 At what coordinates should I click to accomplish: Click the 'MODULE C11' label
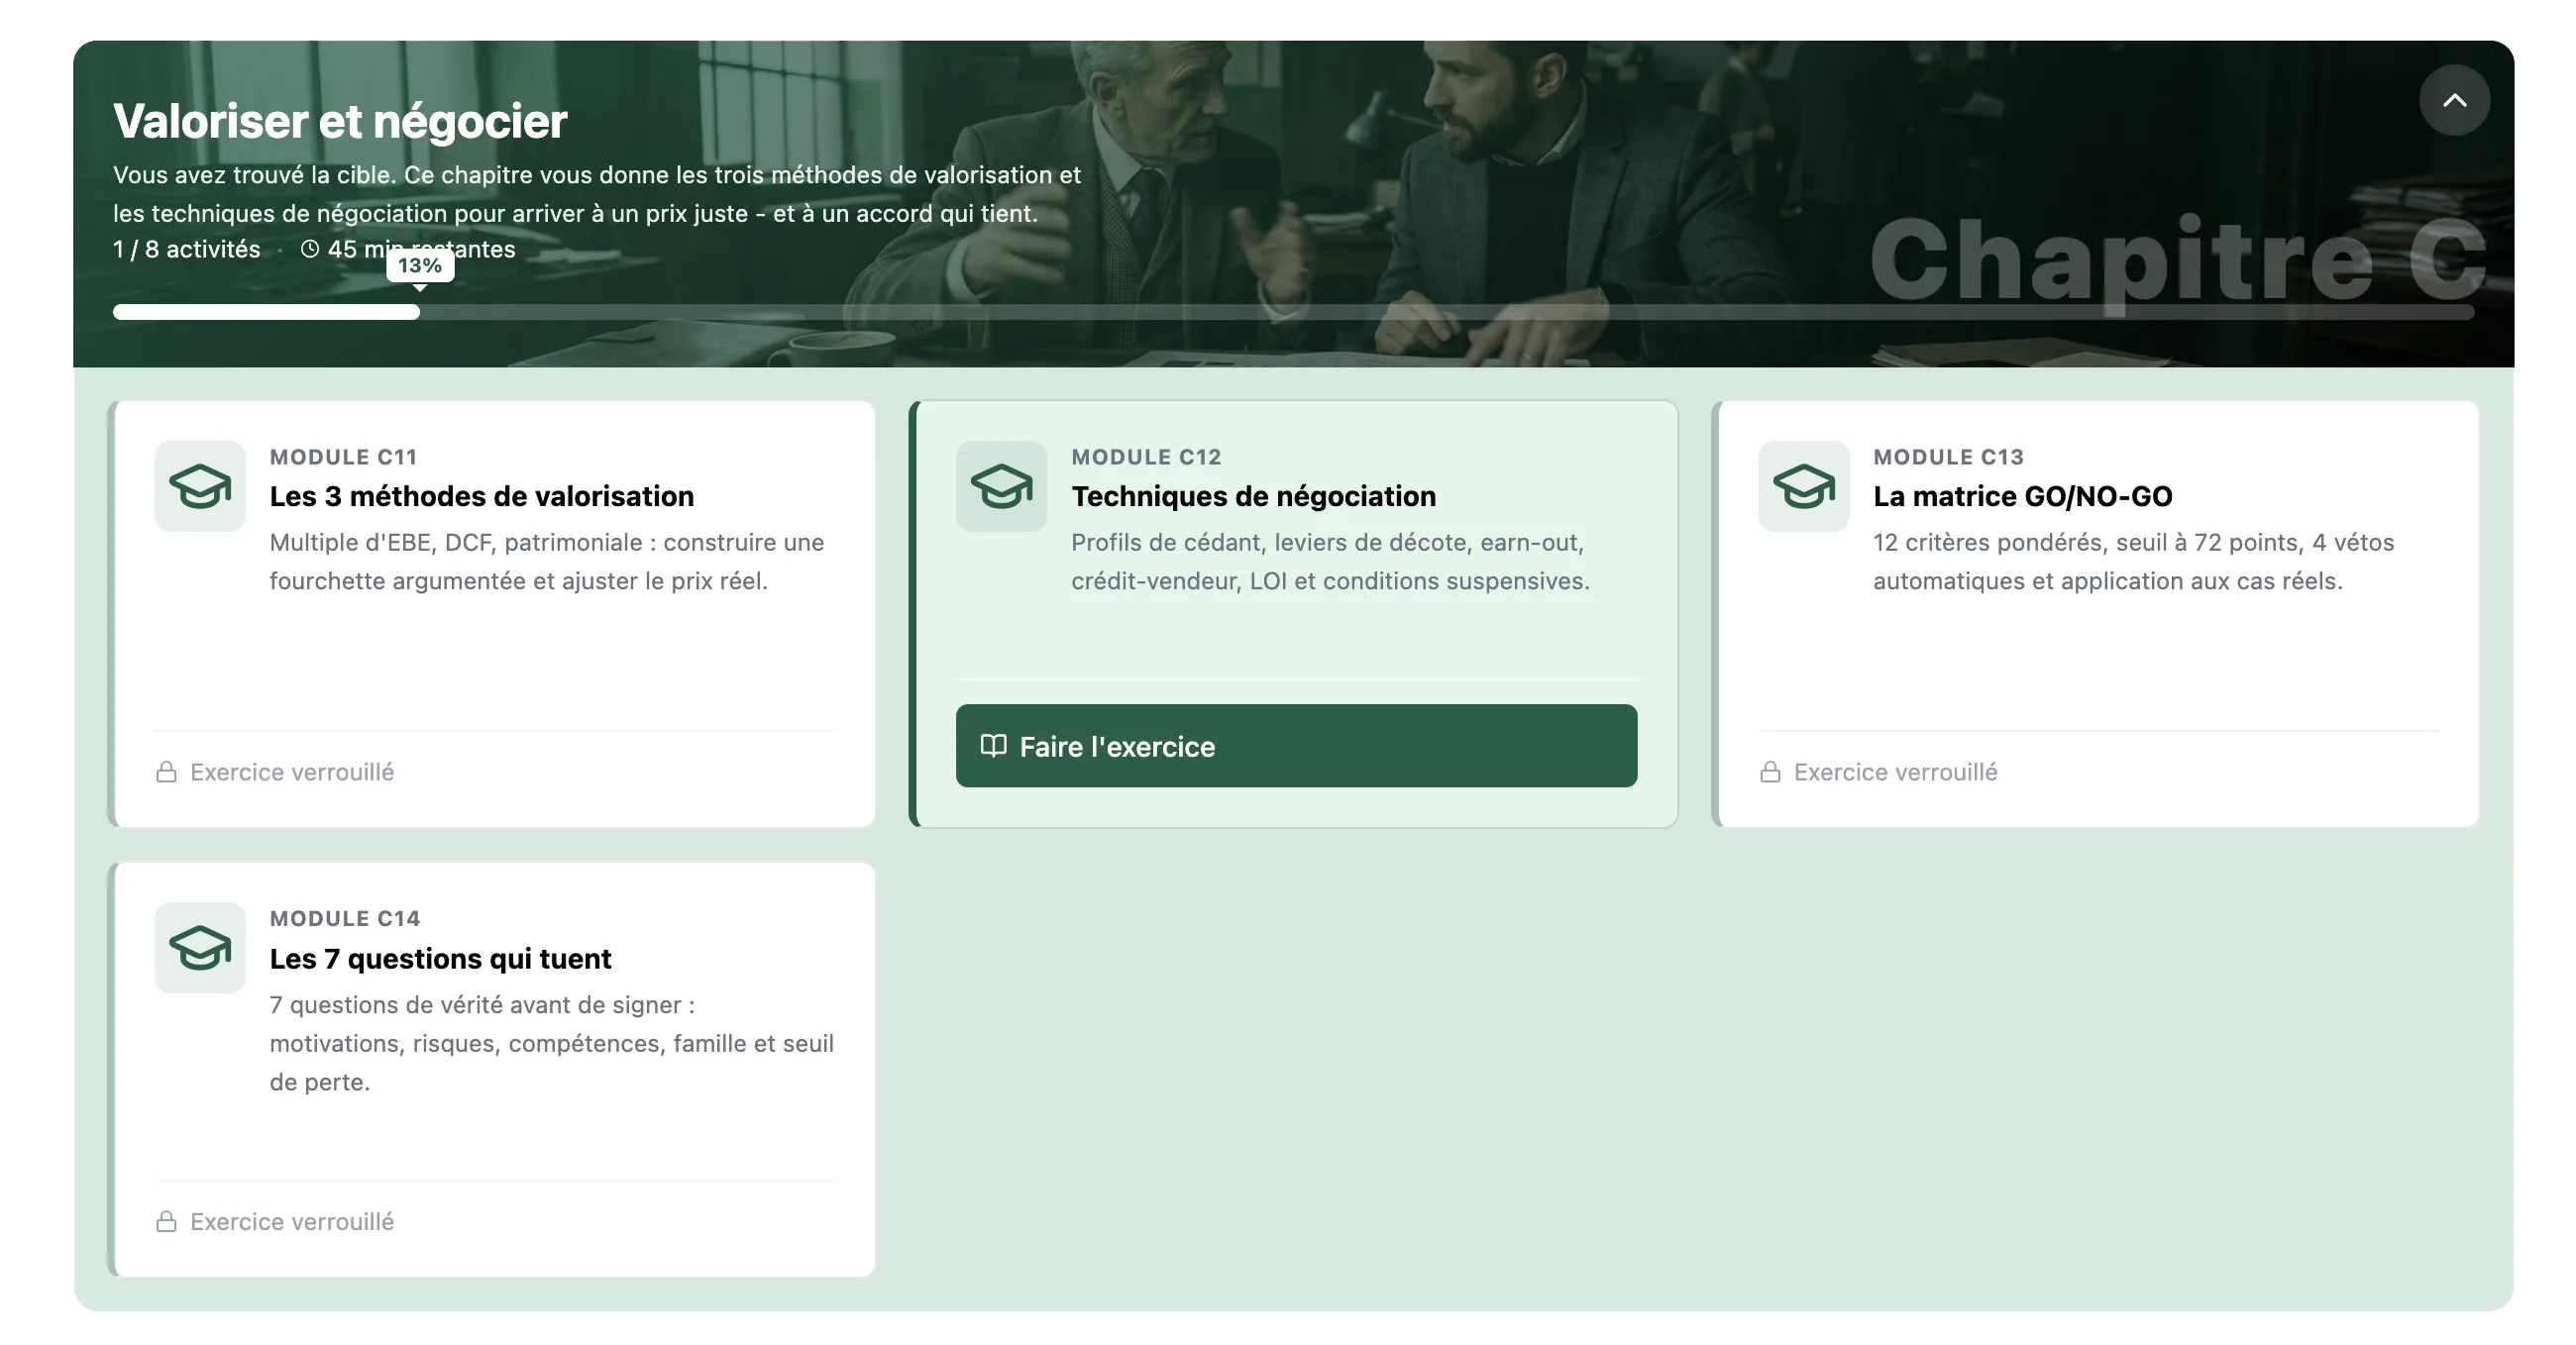[343, 457]
